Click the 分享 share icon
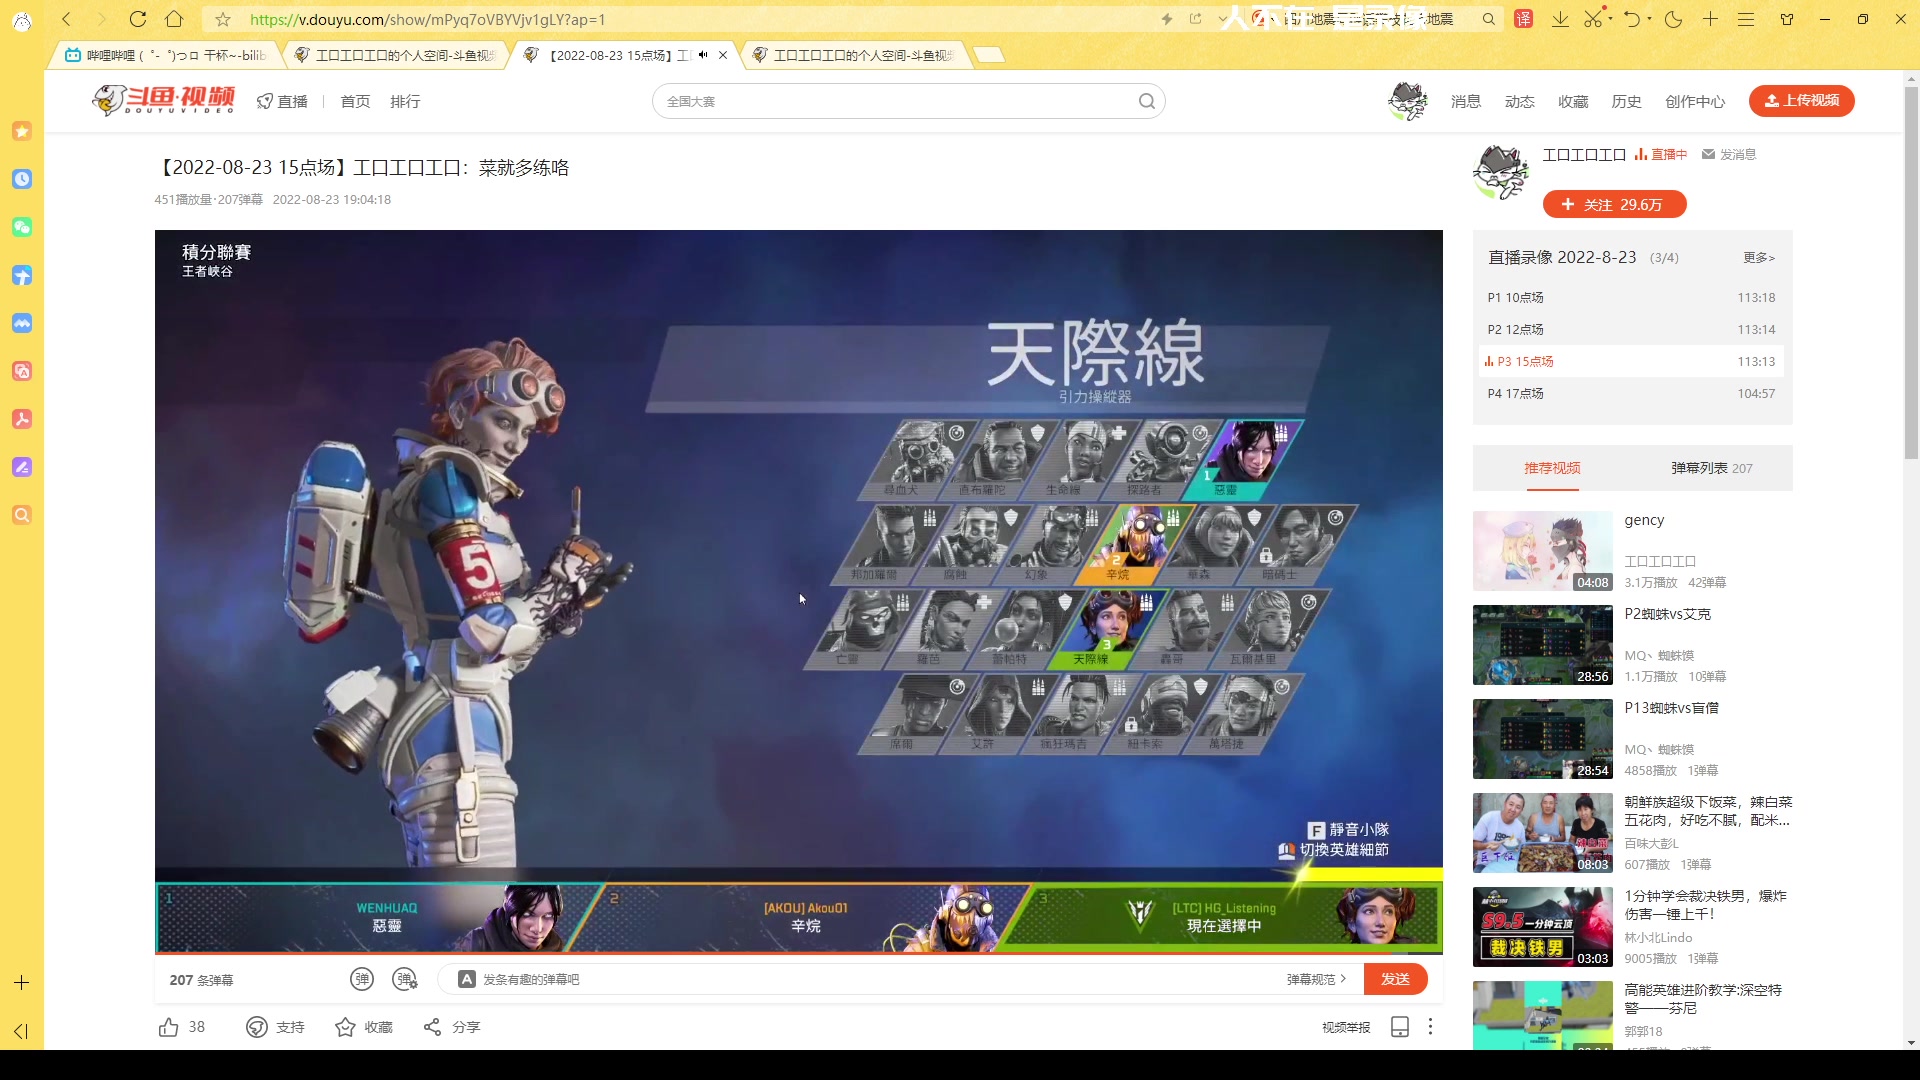 pyautogui.click(x=432, y=1027)
